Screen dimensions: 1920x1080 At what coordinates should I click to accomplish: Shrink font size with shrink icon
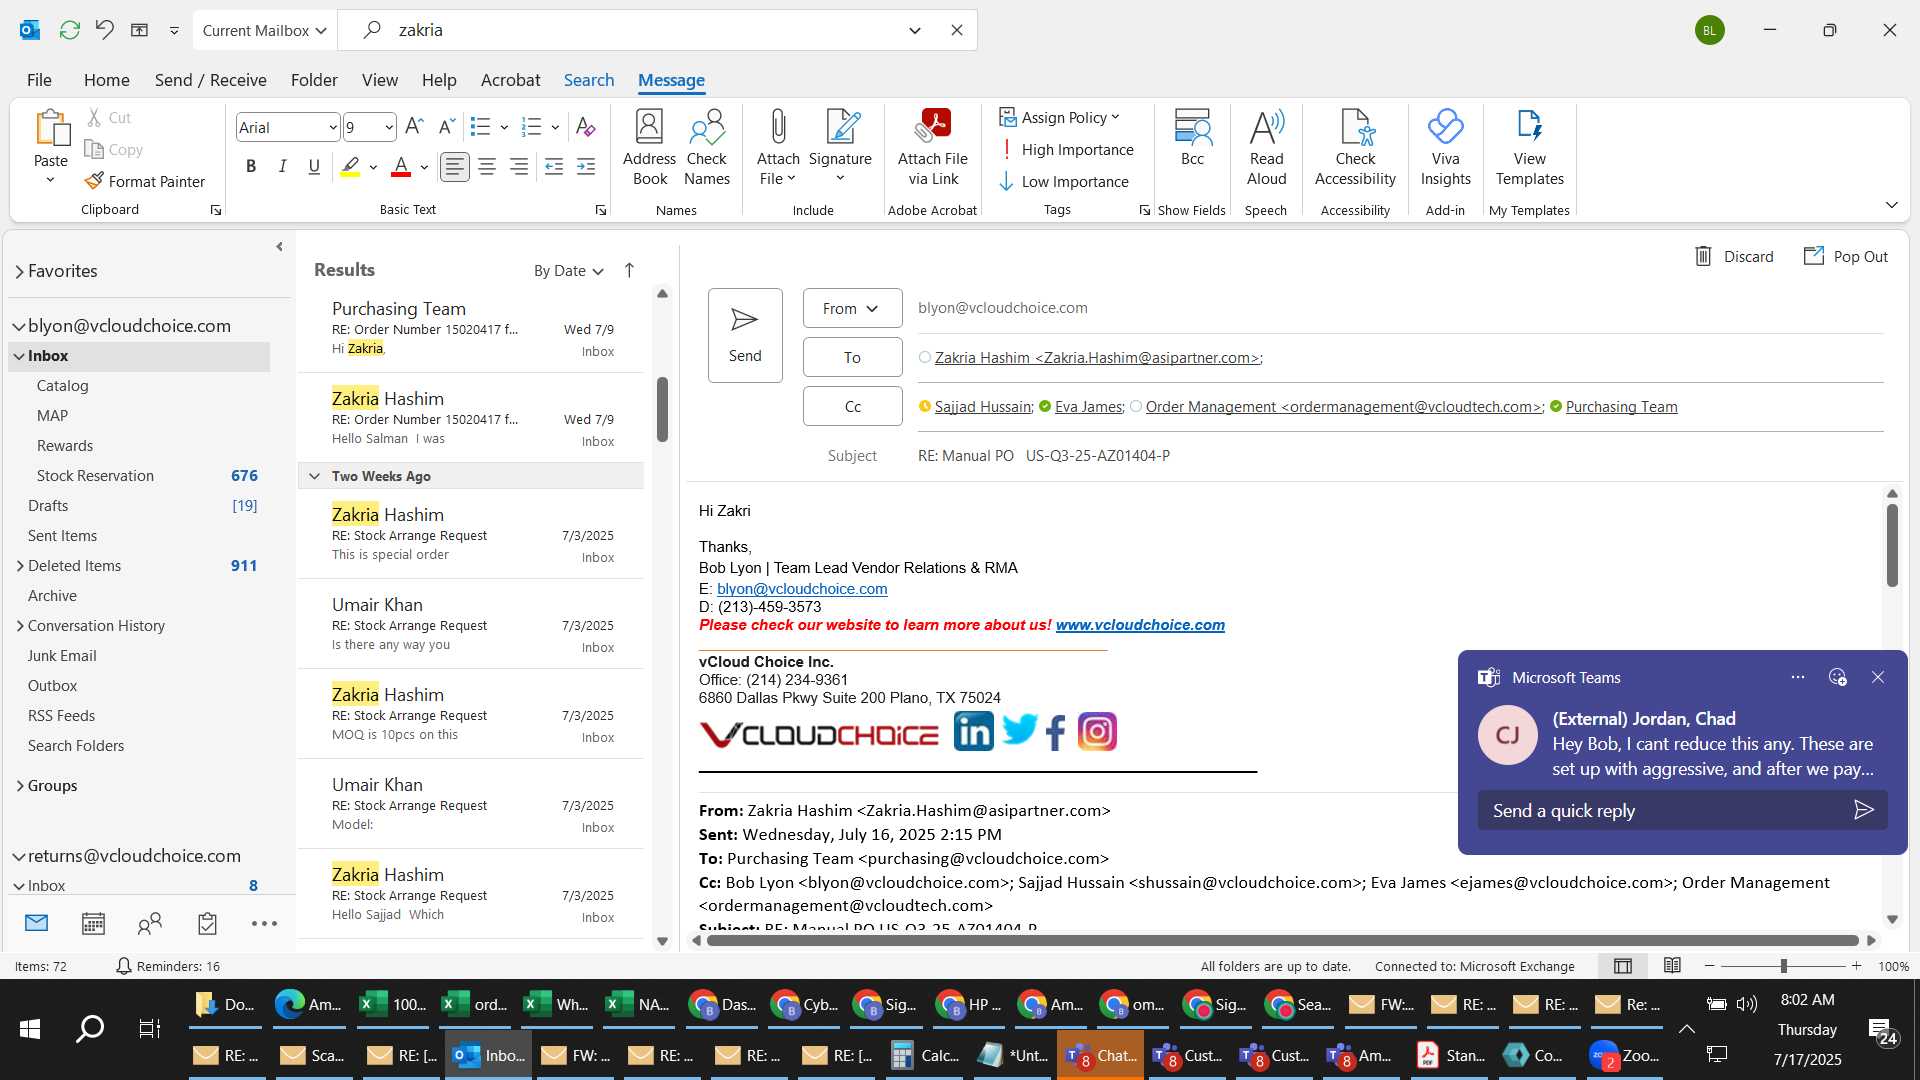click(x=447, y=127)
